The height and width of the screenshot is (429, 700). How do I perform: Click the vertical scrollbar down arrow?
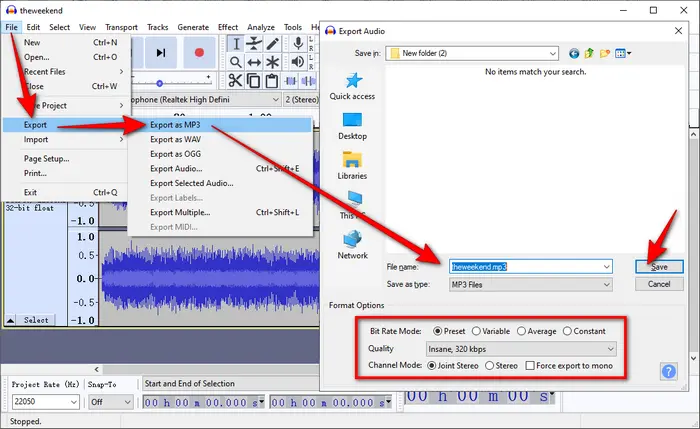[x=693, y=358]
